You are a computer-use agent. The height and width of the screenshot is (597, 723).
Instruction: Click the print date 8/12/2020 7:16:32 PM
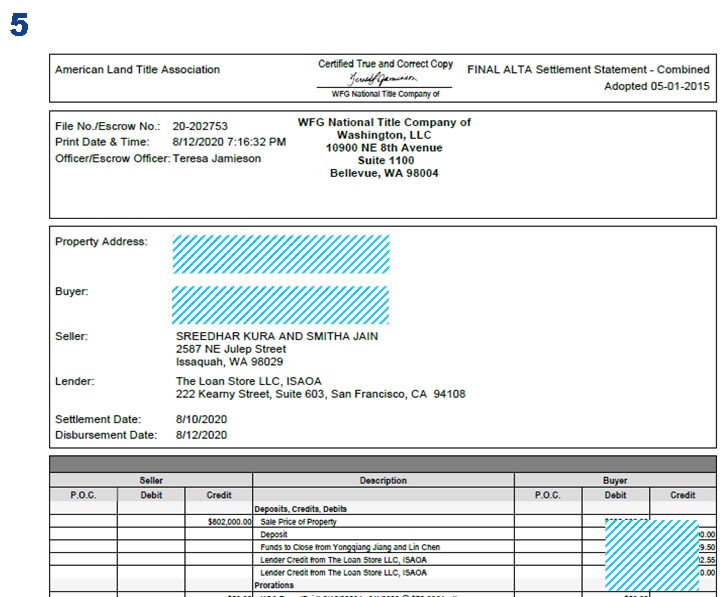tap(229, 142)
